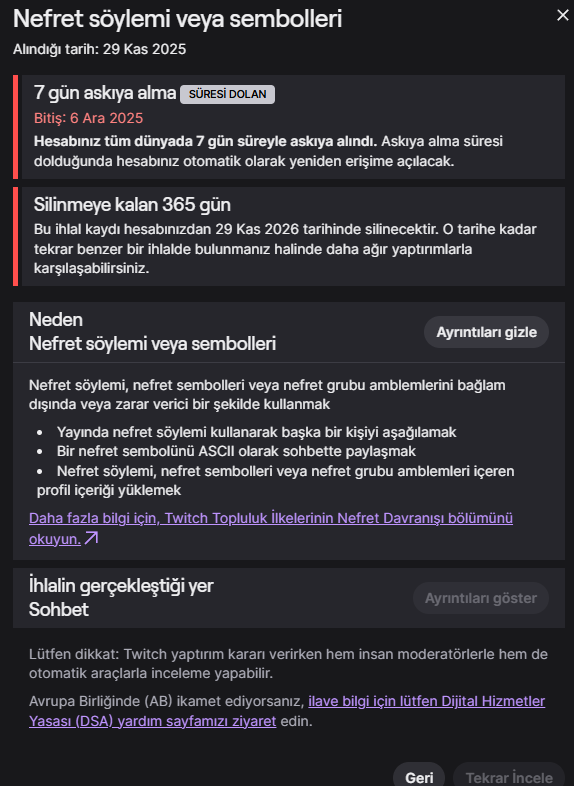The height and width of the screenshot is (786, 574).
Task: Open the Twitch Topluluk İlkelerinin Nefret Davranışı link
Action: pos(271,528)
